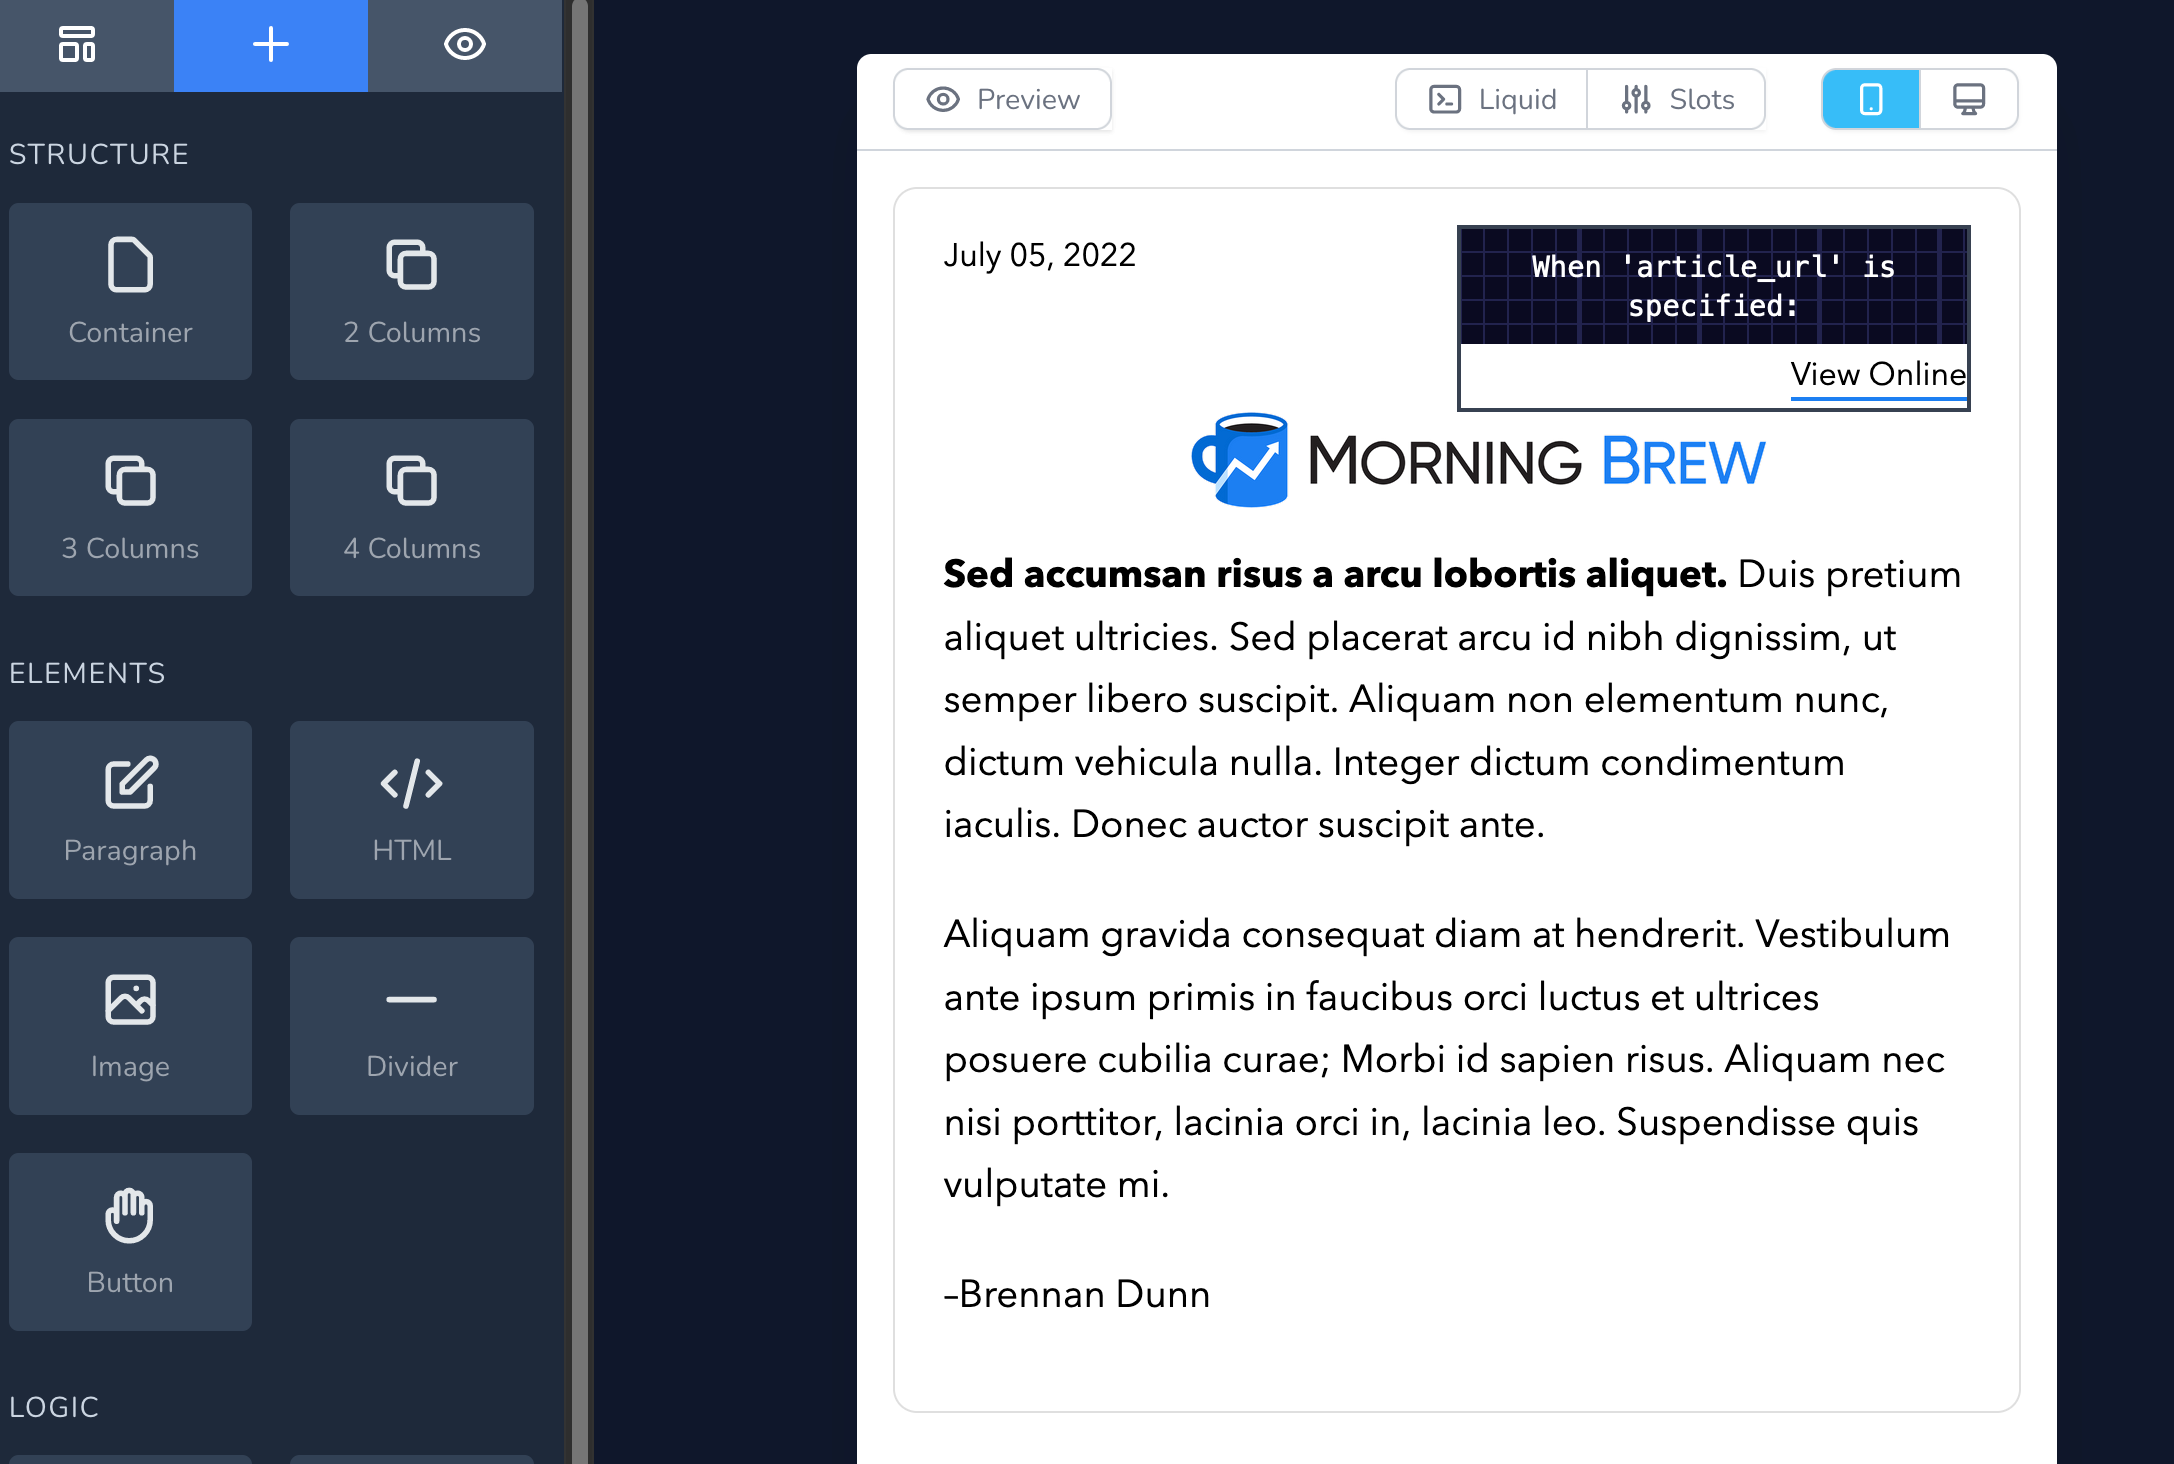Insert a 2 Columns layout block
This screenshot has width=2174, height=1464.
pyautogui.click(x=411, y=291)
